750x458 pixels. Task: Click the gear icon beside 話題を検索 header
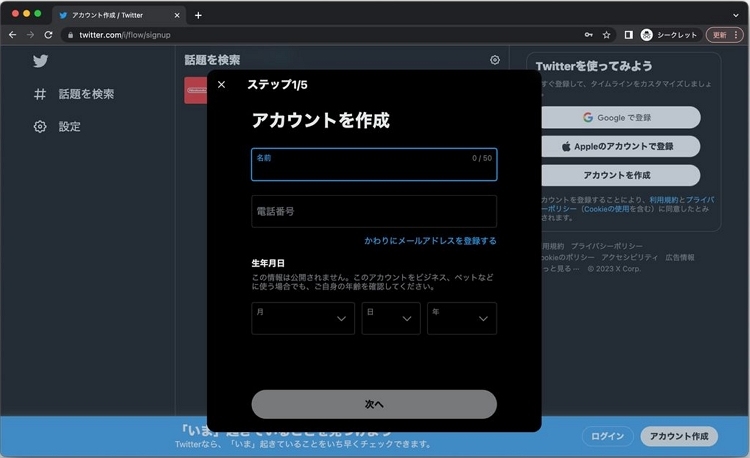click(495, 60)
